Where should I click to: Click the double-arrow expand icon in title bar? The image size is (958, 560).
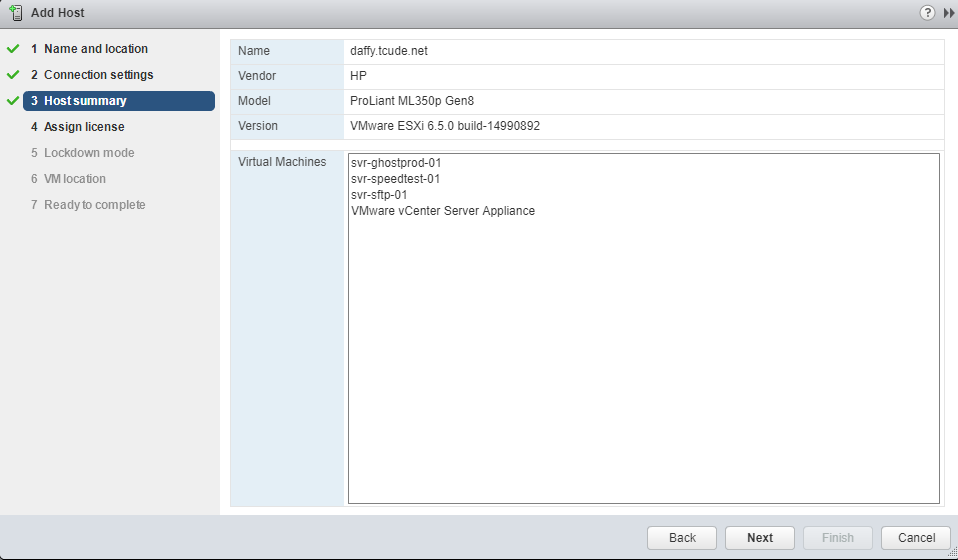point(949,13)
